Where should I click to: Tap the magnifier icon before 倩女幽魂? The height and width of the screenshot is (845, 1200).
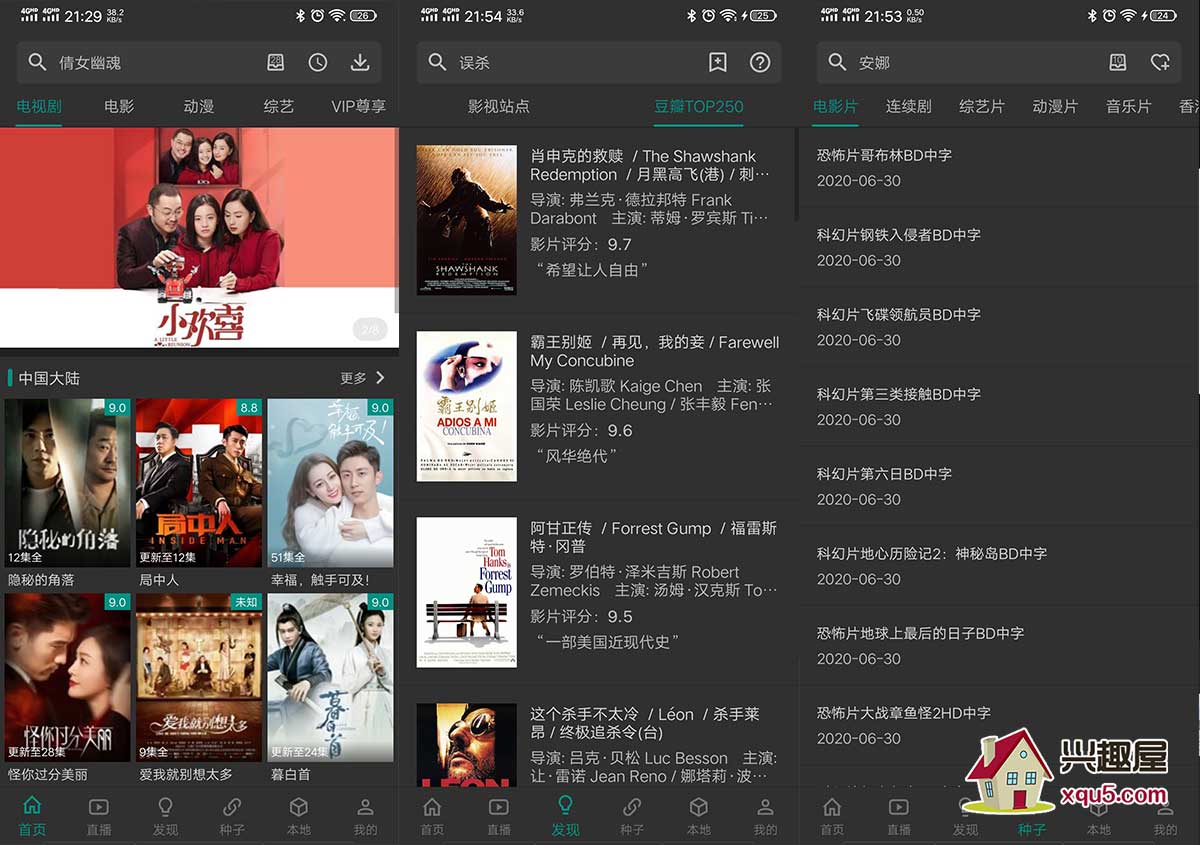[37, 62]
